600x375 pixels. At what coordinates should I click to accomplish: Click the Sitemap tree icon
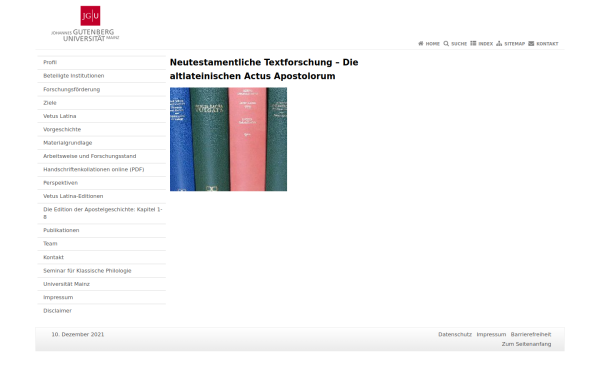pos(499,44)
